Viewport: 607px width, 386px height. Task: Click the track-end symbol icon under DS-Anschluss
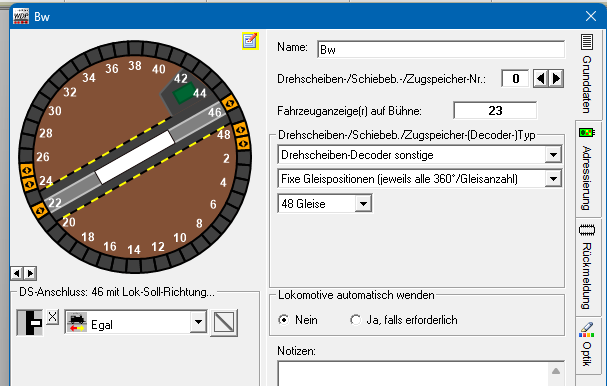click(30, 323)
